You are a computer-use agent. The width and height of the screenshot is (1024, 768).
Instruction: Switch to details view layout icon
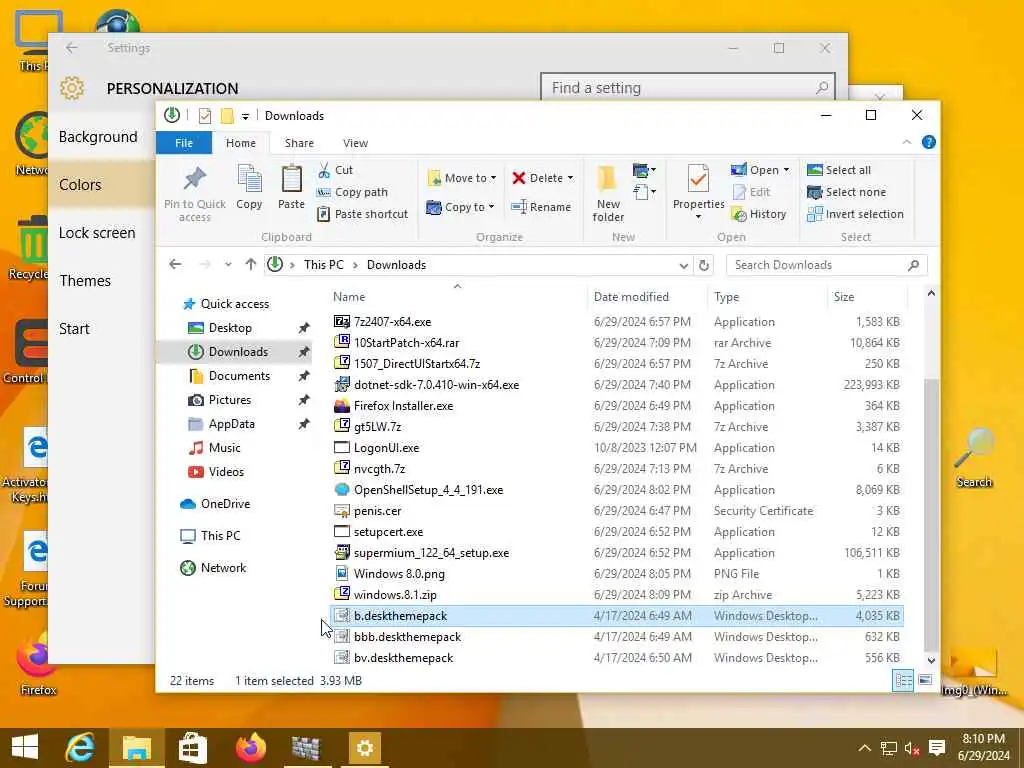[903, 680]
